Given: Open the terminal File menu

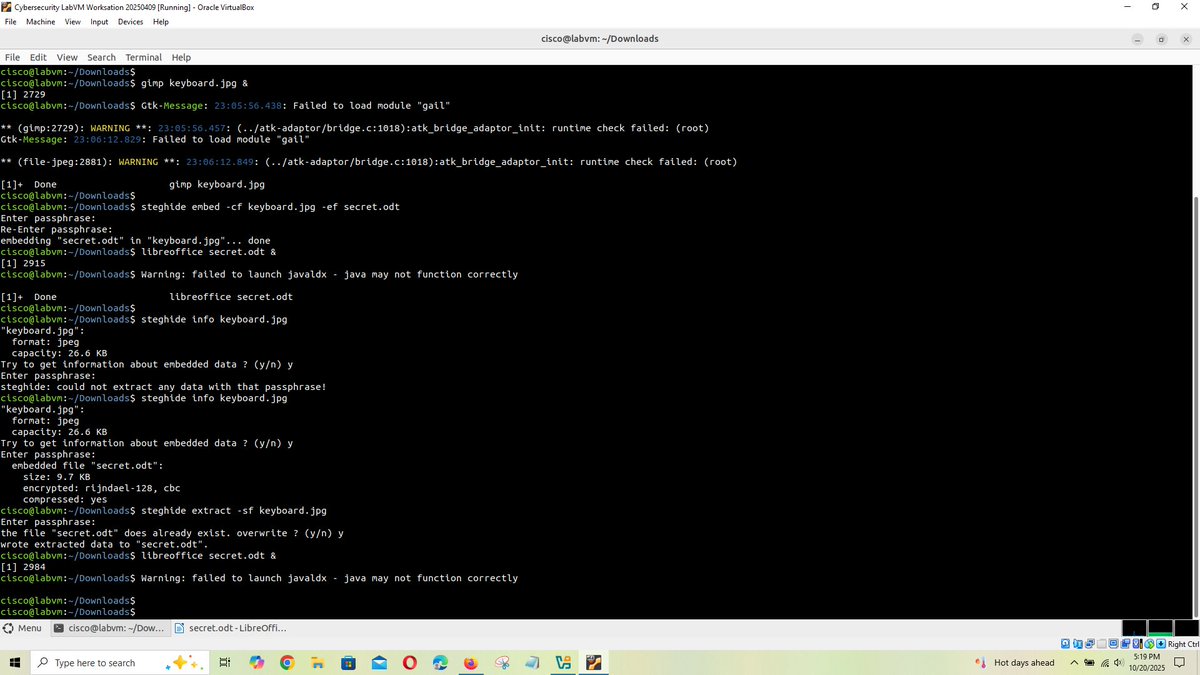Looking at the screenshot, I should [x=12, y=57].
